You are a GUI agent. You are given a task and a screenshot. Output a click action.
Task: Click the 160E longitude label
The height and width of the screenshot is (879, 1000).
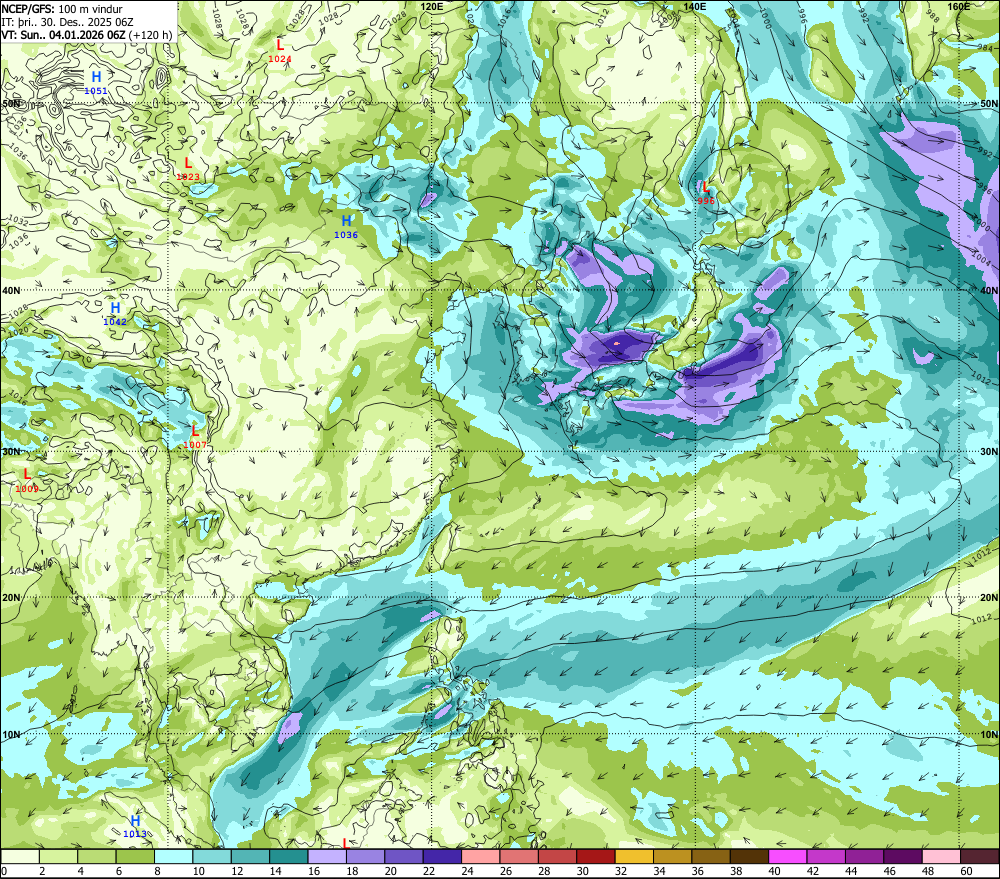[959, 6]
